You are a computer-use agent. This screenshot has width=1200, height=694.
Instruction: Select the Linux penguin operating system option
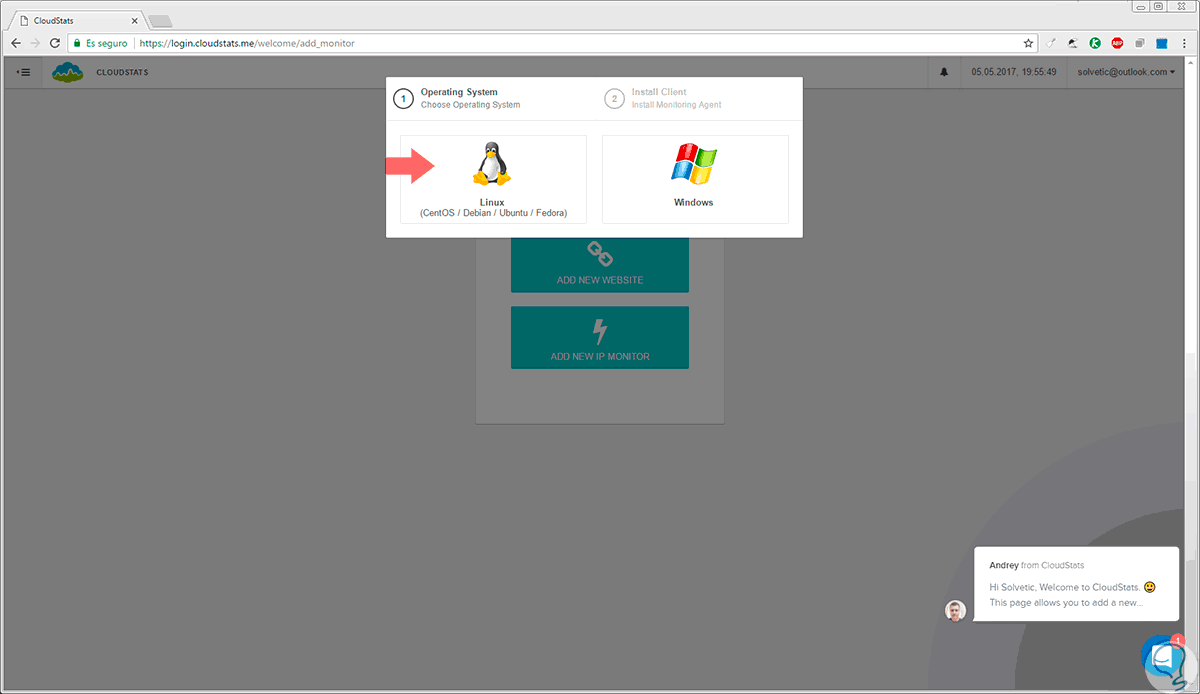[493, 179]
